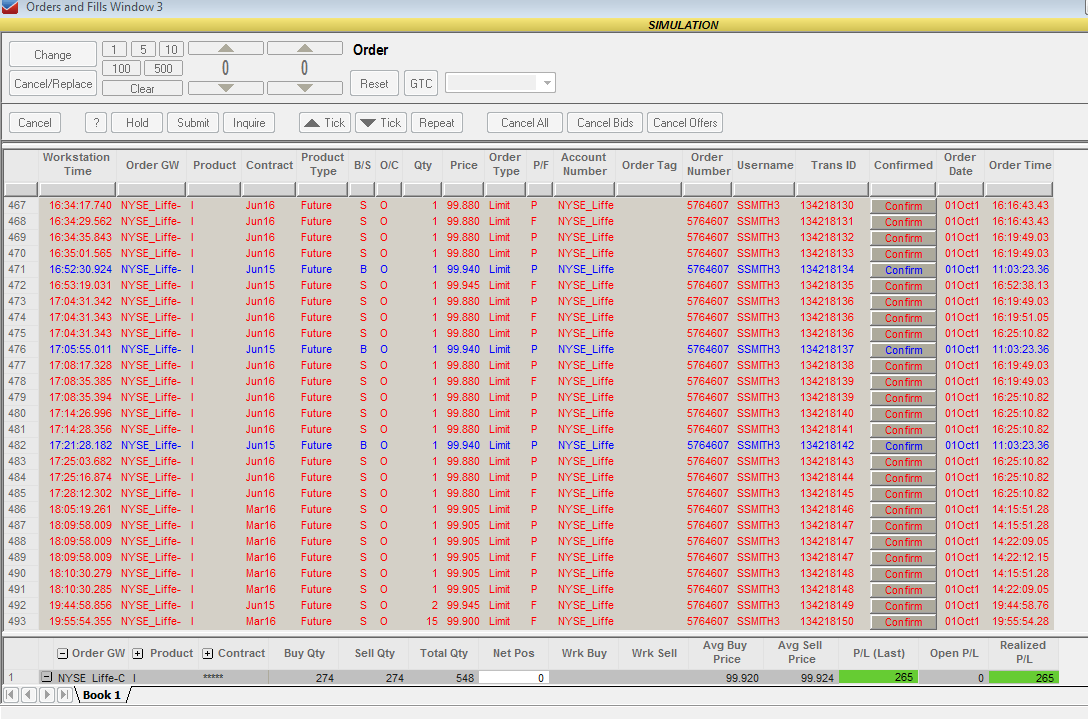Click the Tick down arrow button
Image resolution: width=1088 pixels, height=719 pixels.
(x=381, y=123)
